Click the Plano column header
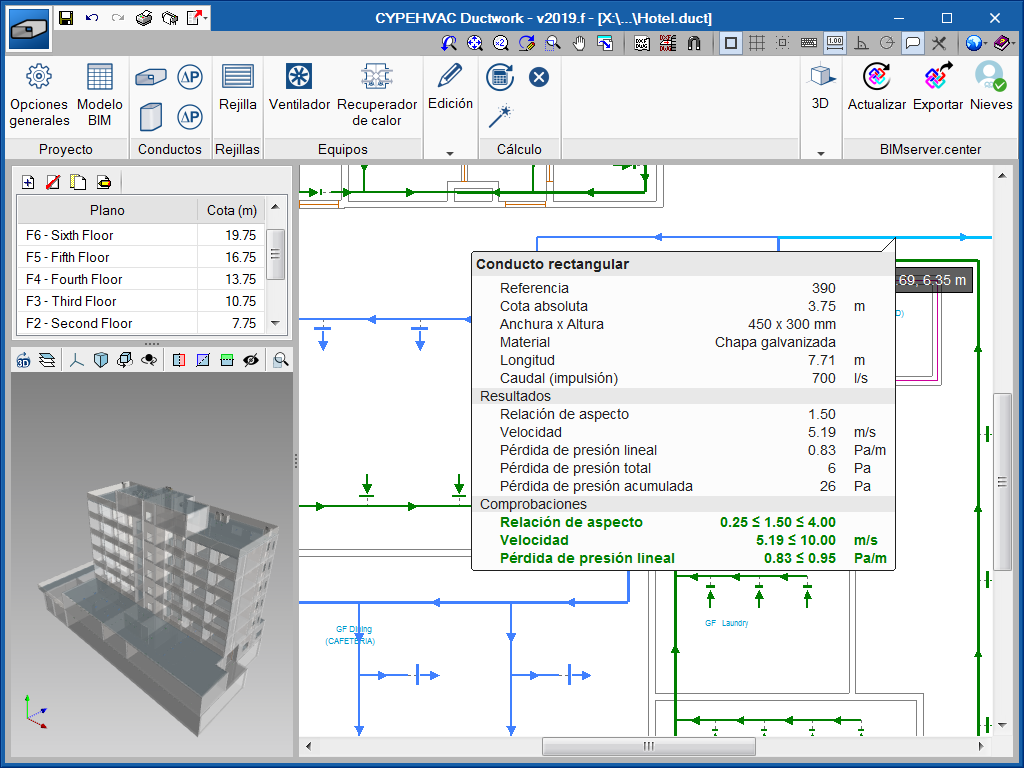The height and width of the screenshot is (768, 1024). click(x=107, y=210)
